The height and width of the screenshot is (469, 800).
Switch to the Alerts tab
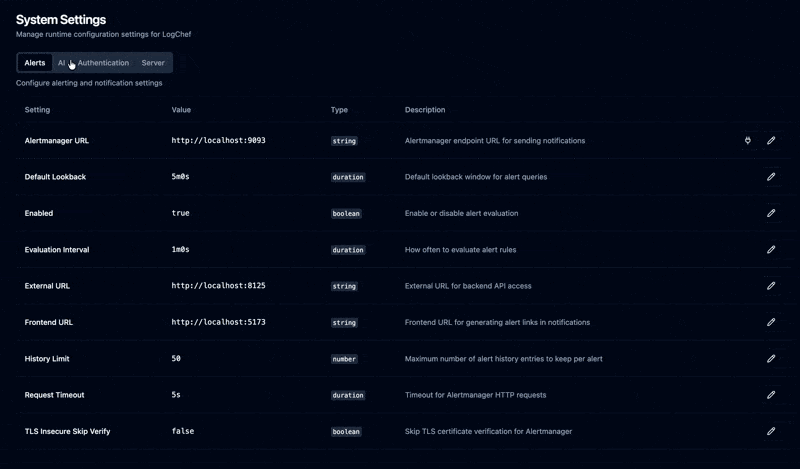point(35,63)
